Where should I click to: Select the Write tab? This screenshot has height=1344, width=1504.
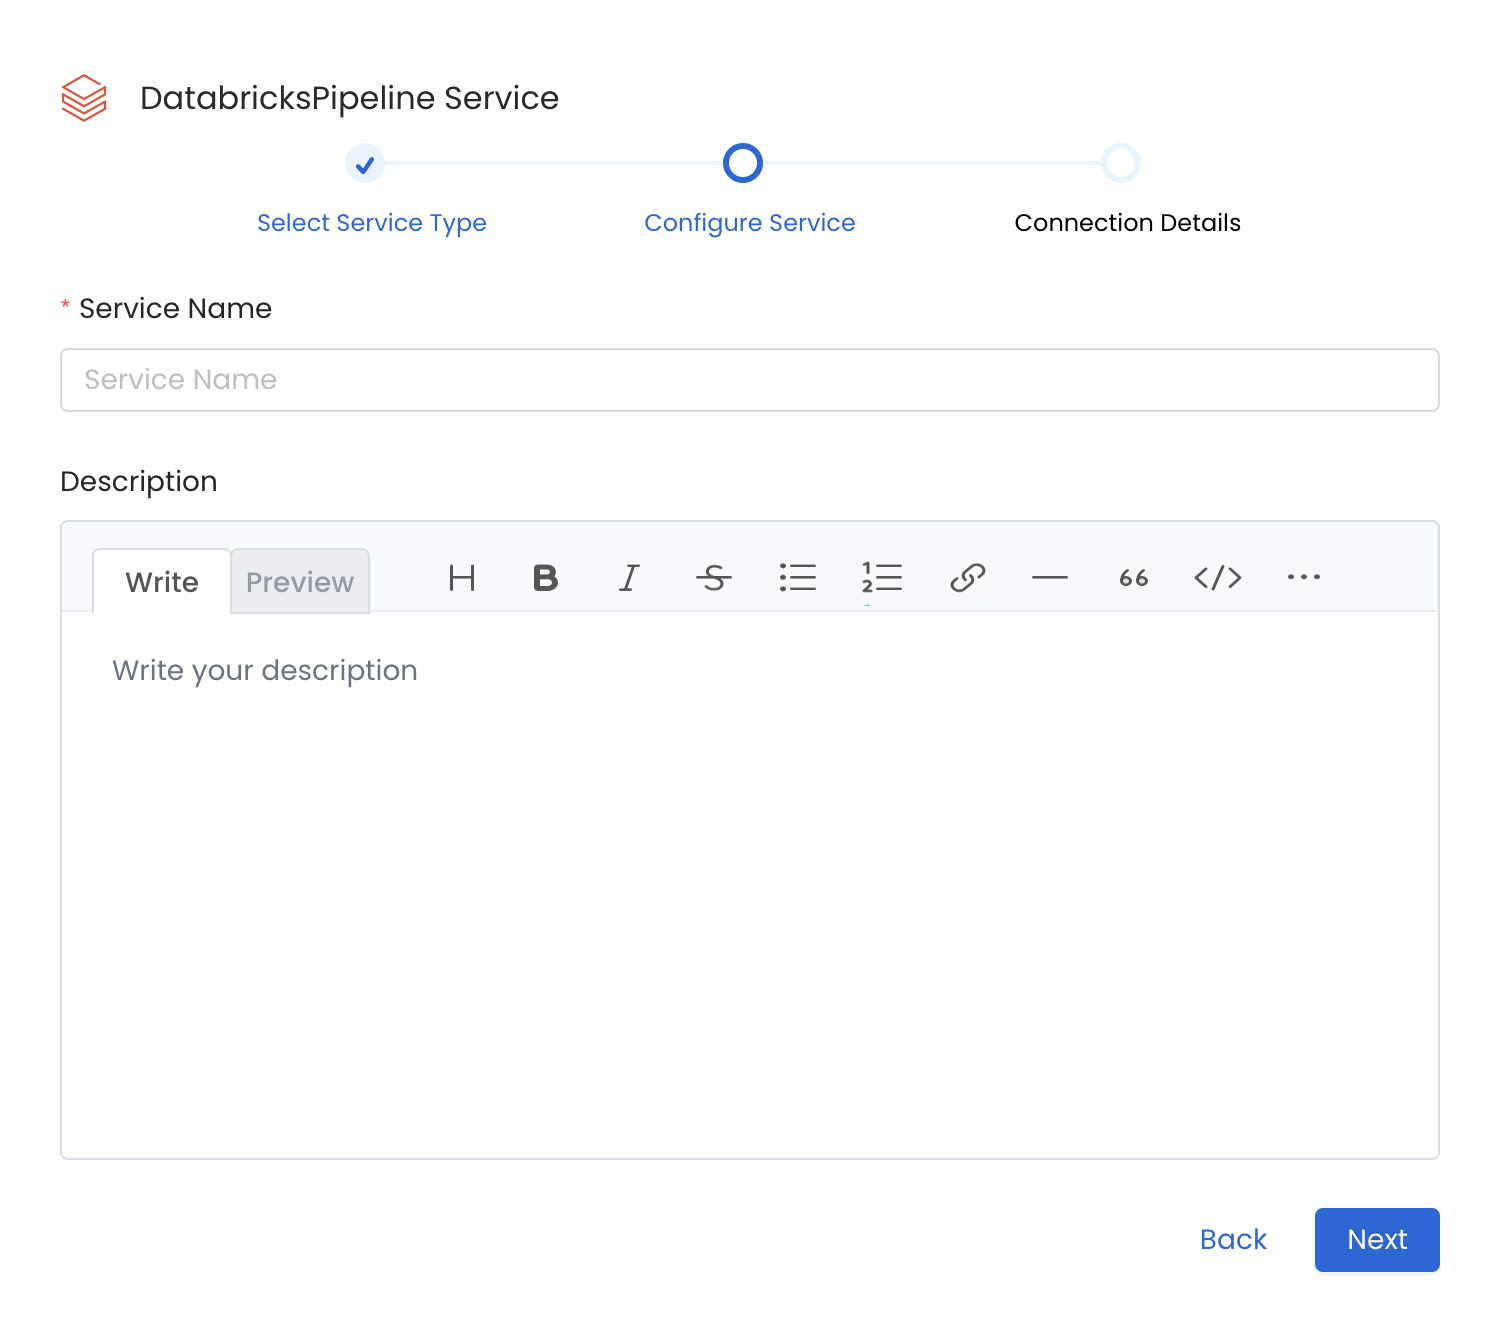[x=161, y=581]
